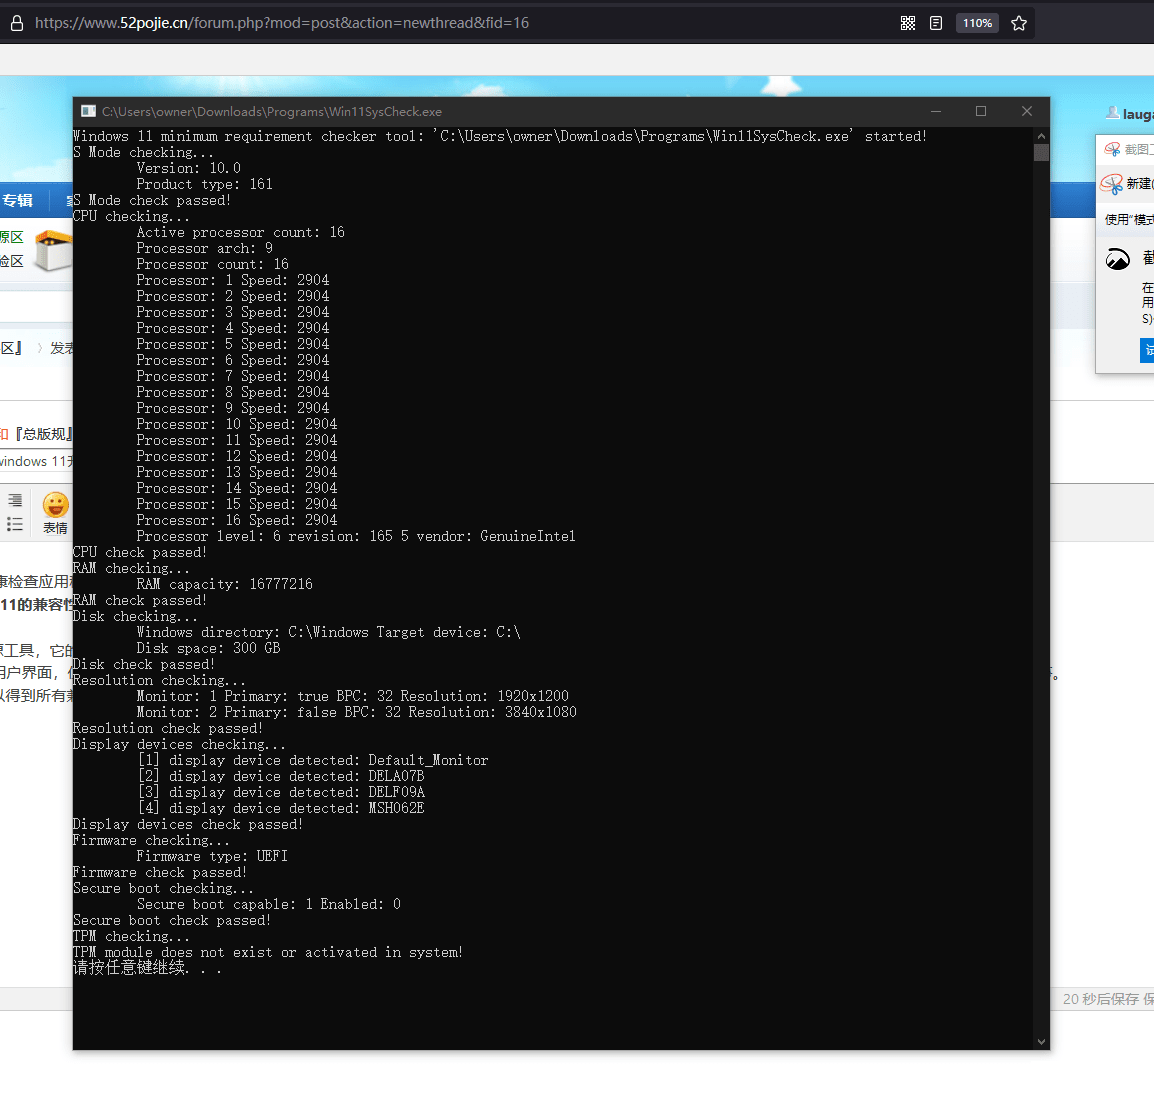Click the console scrollbar thumb
Screen dimensions: 1154x1112
point(1041,152)
